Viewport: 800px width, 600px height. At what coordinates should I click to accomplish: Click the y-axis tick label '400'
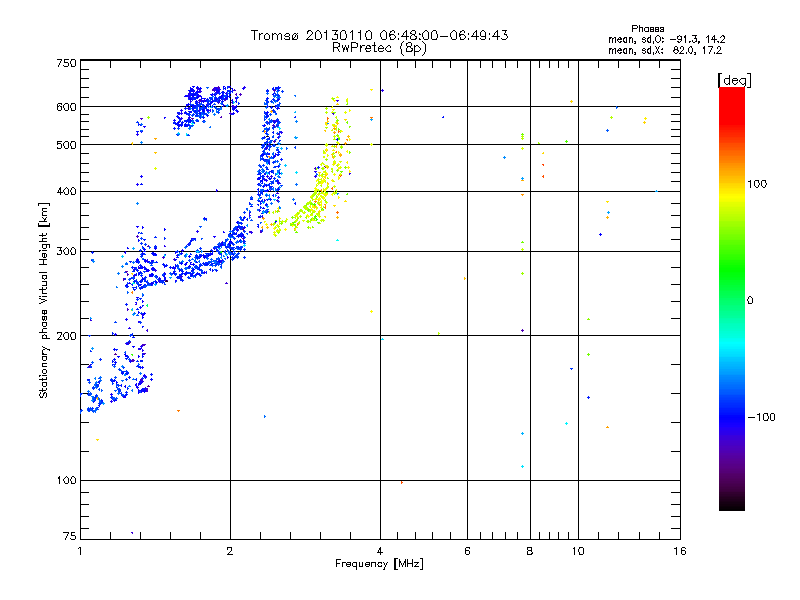(x=66, y=192)
